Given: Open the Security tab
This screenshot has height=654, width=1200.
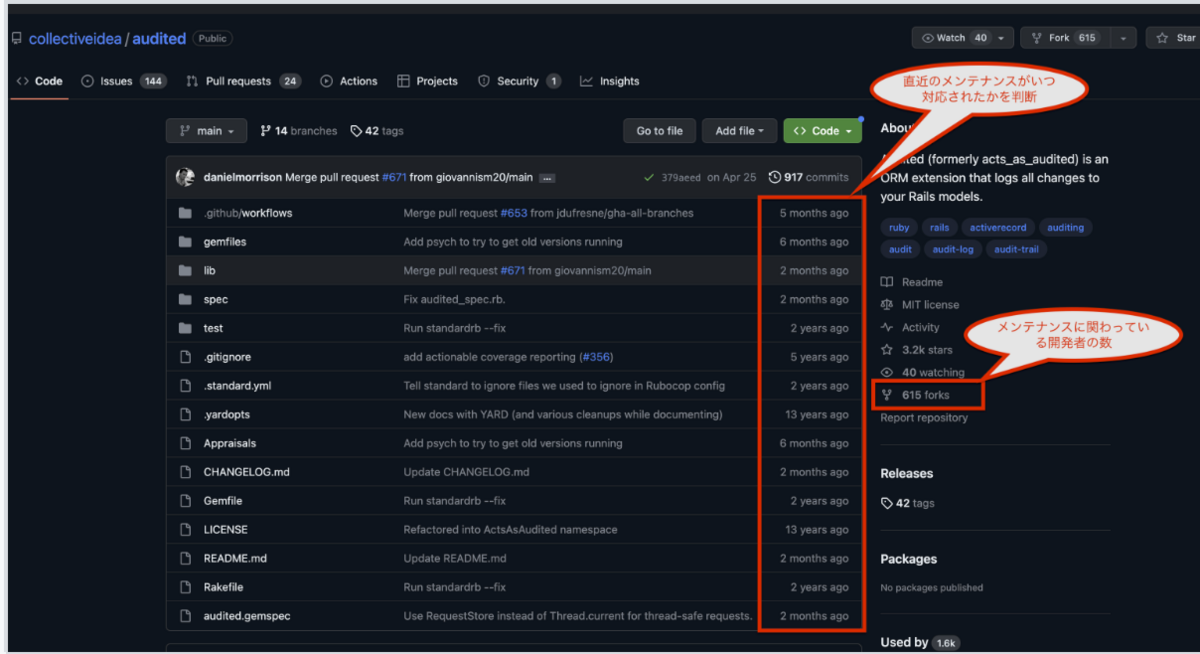Looking at the screenshot, I should pos(519,81).
